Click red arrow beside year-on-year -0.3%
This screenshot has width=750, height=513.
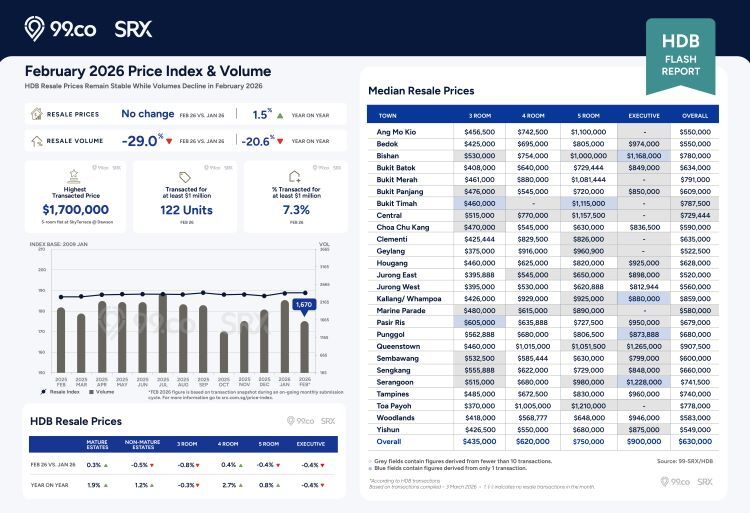pyautogui.click(x=197, y=485)
